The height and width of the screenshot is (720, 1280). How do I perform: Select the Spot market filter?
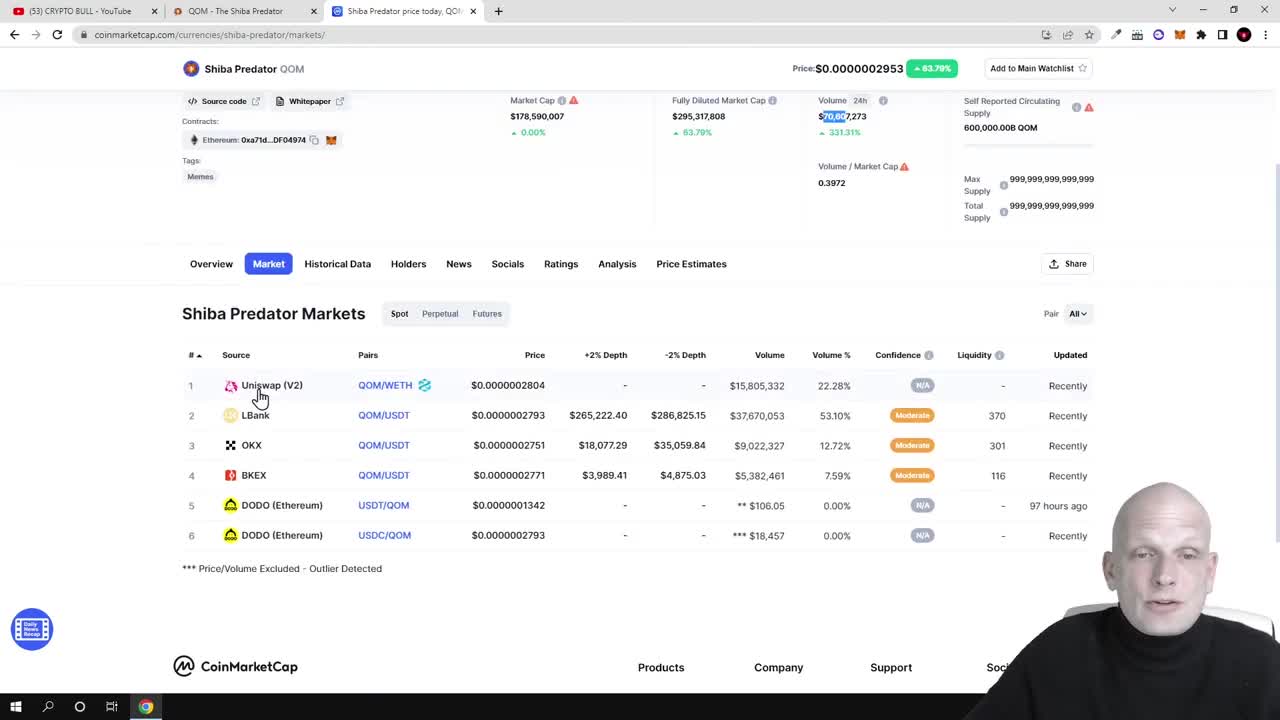(399, 314)
